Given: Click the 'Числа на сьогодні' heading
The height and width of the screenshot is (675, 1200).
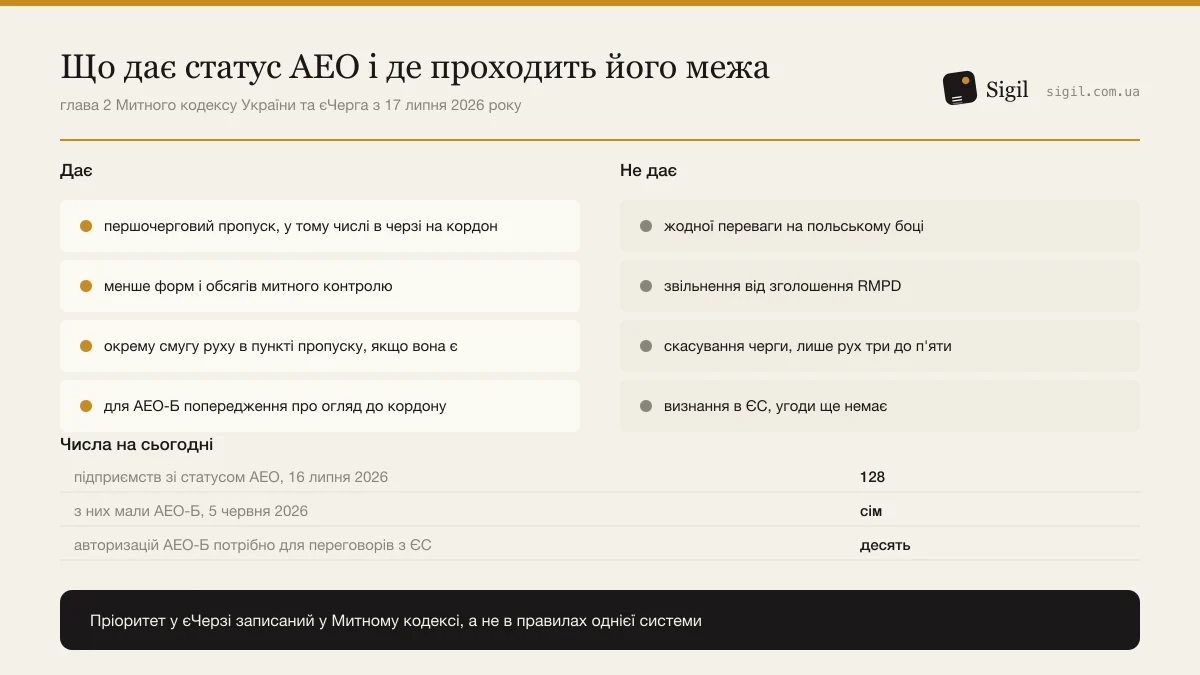Looking at the screenshot, I should (136, 445).
